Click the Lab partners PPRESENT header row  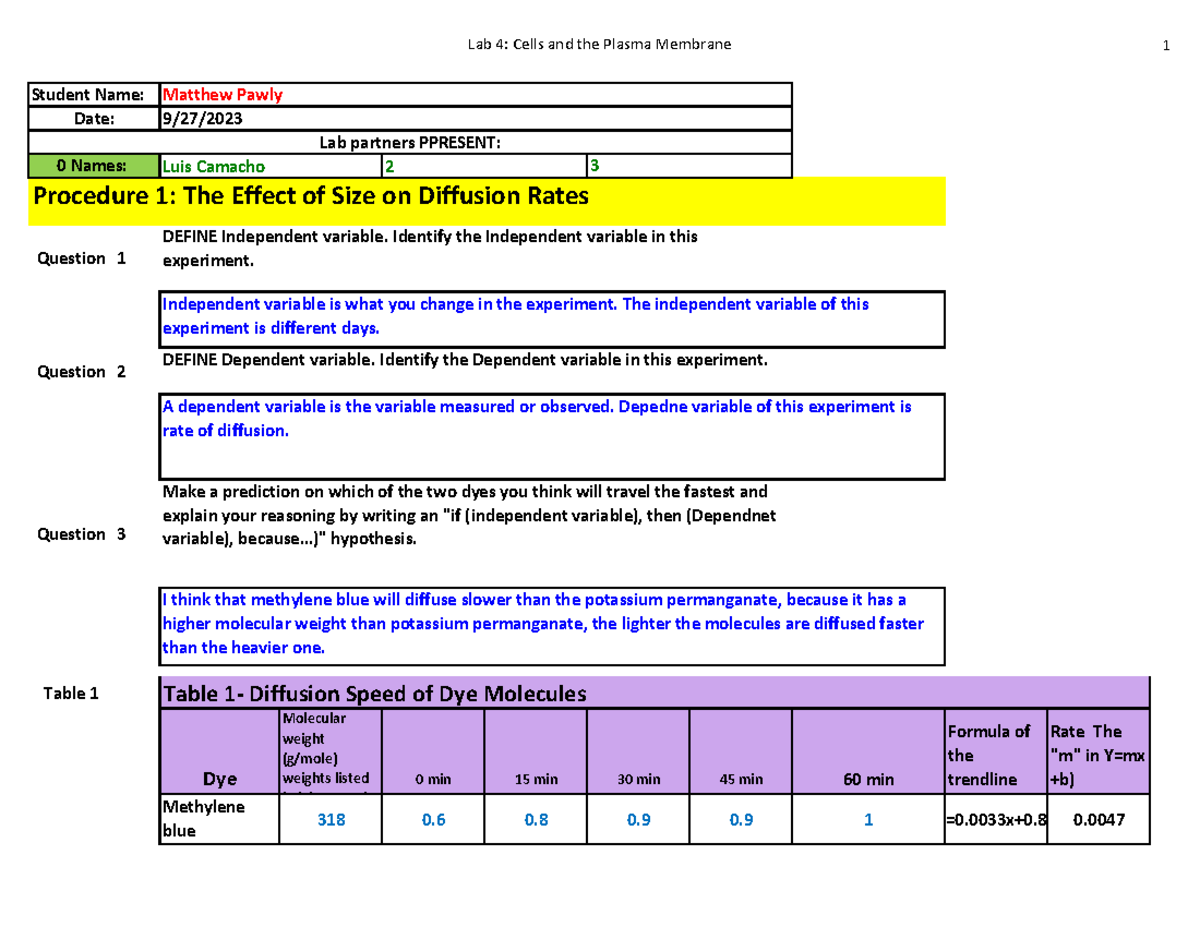(x=410, y=142)
